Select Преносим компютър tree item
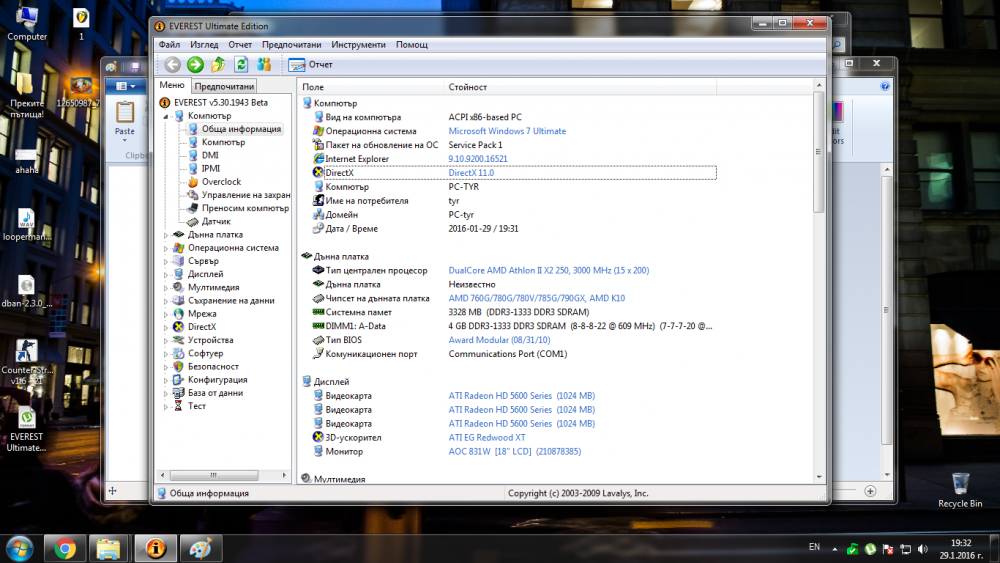Screen dimensions: 1000x563 [245, 208]
